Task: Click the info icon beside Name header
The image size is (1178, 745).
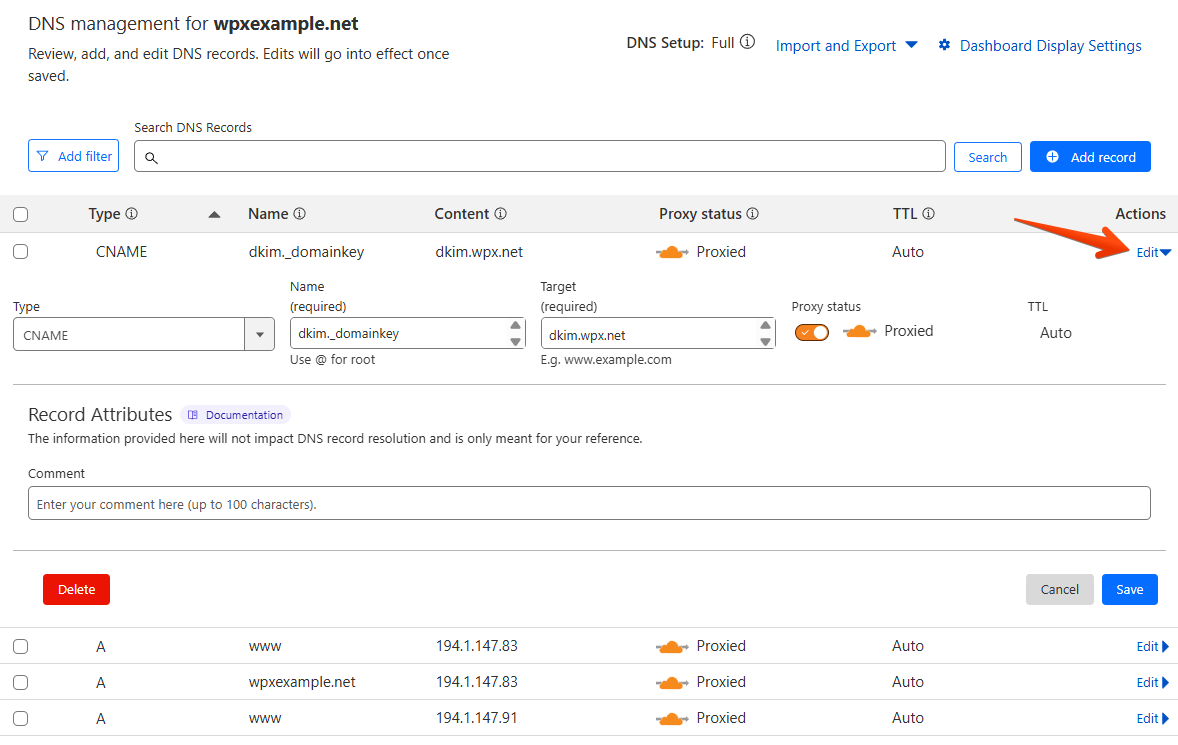Action: pos(299,214)
